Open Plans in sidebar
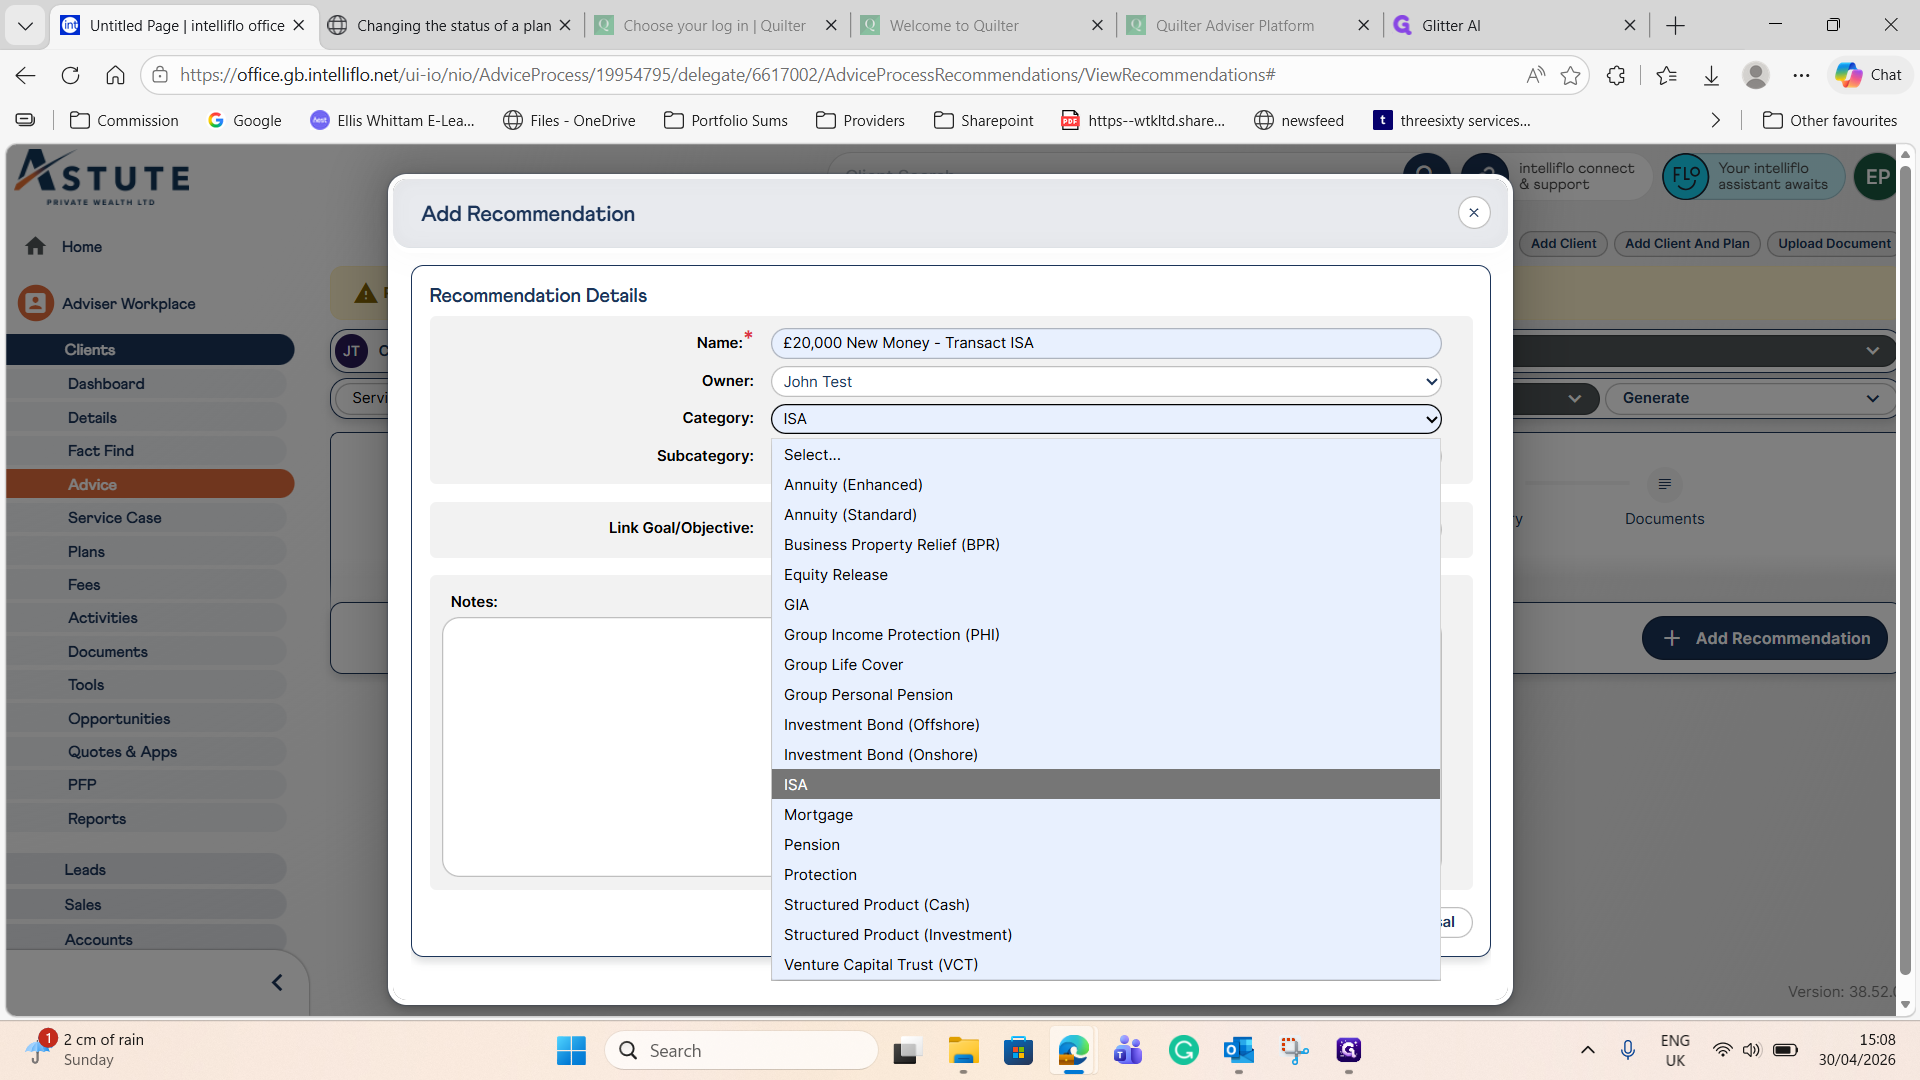Screen dimensions: 1920x1080 tap(146, 551)
